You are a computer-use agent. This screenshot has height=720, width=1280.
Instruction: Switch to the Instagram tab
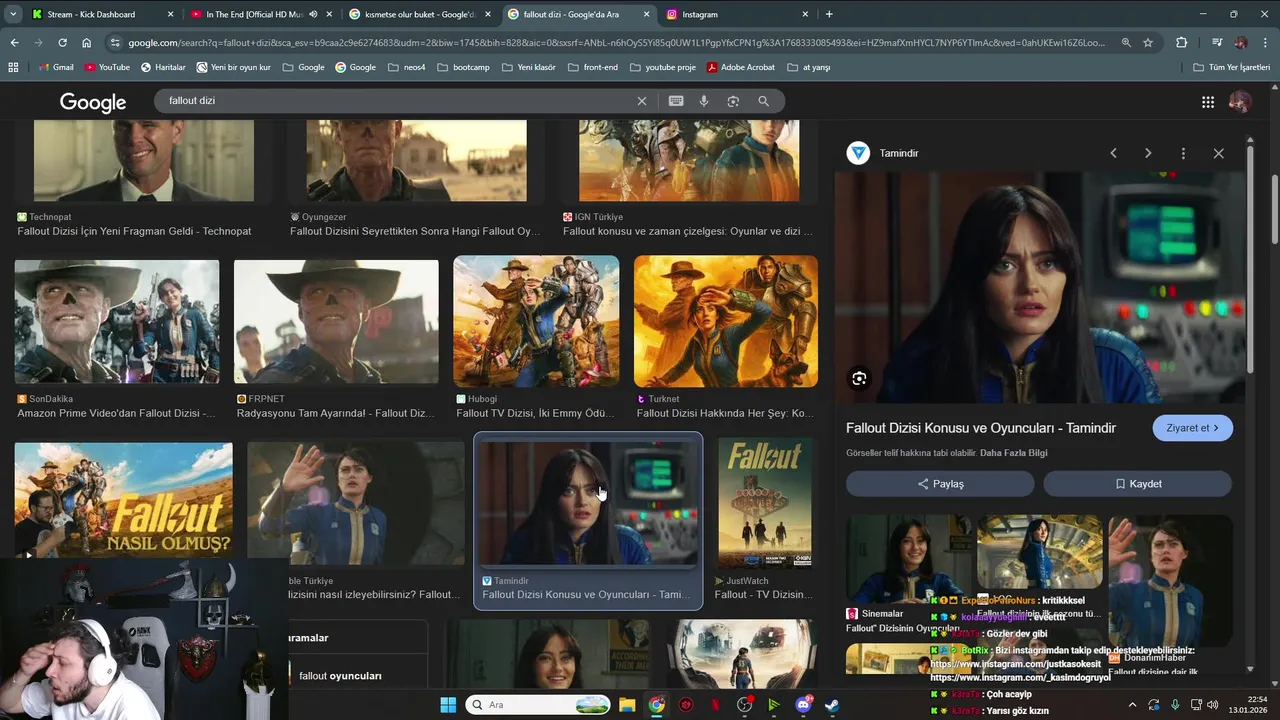(x=737, y=14)
